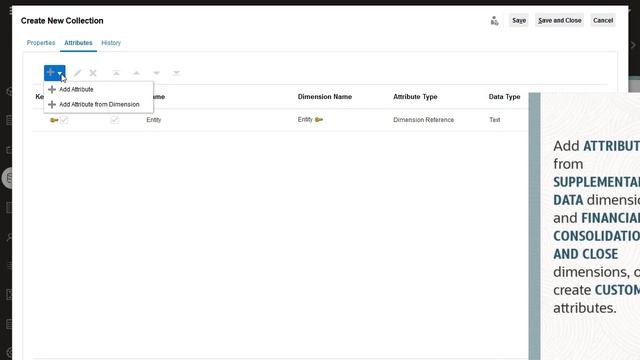
Task: Click the plus icon beside Add Attribute
Action: click(x=52, y=89)
